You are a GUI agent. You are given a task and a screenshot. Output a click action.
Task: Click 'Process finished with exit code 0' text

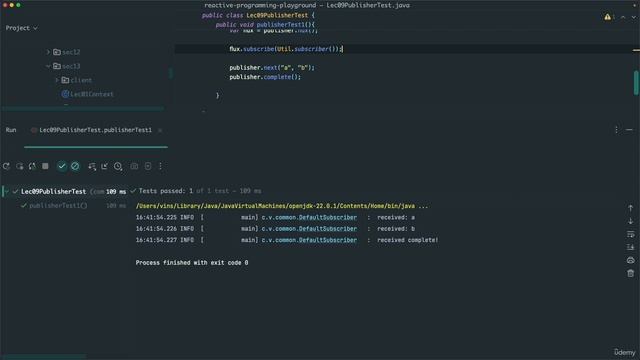tap(192, 263)
